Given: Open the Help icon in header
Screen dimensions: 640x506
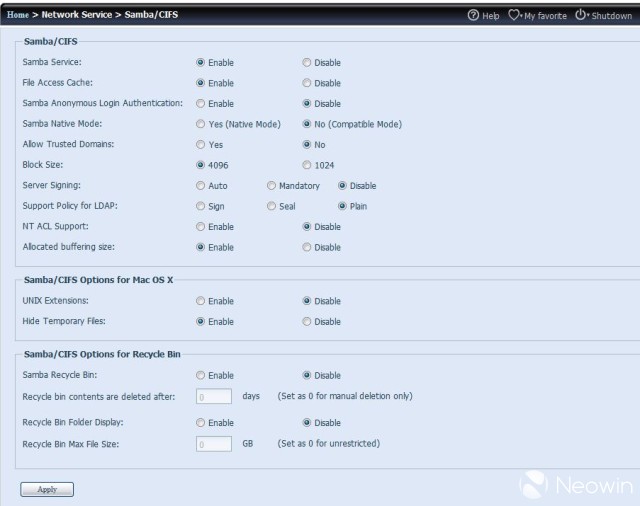Looking at the screenshot, I should pos(473,15).
